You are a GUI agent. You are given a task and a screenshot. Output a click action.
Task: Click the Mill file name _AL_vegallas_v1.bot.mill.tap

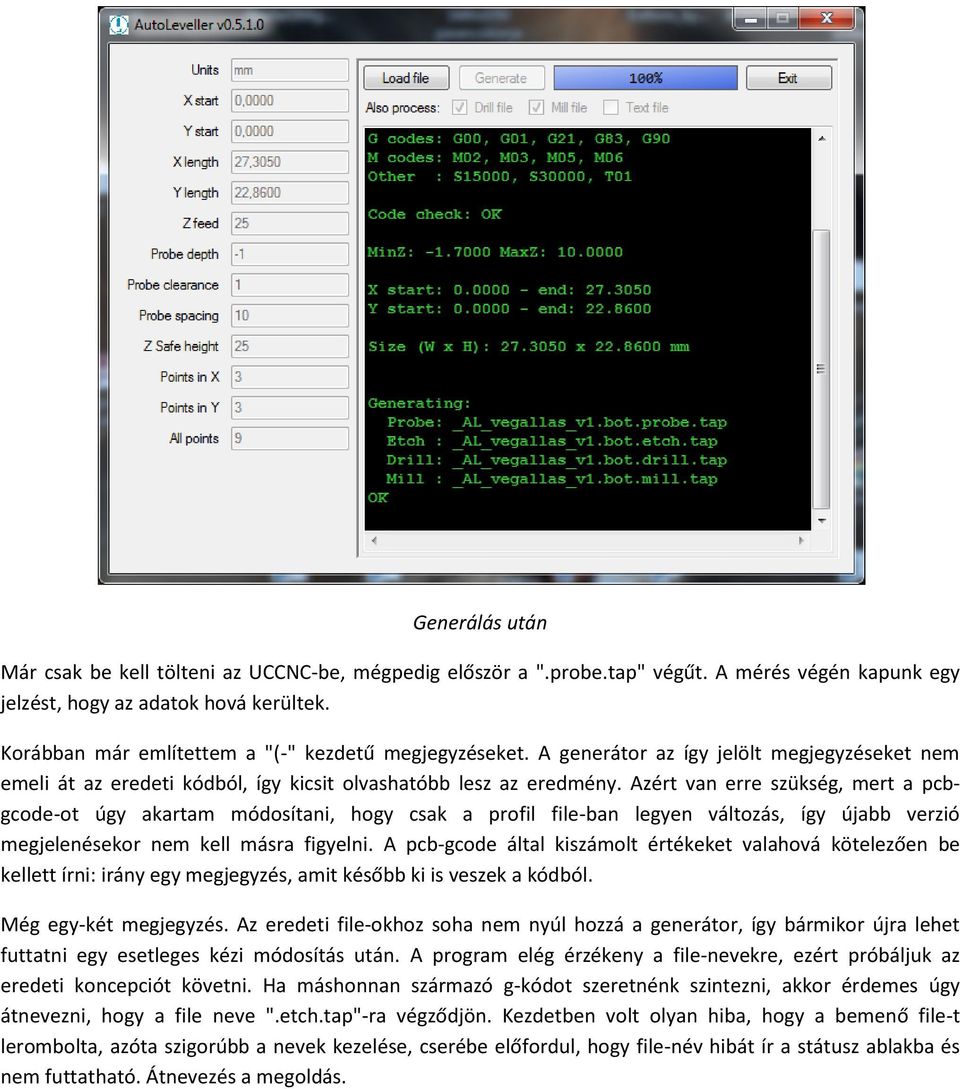585,479
